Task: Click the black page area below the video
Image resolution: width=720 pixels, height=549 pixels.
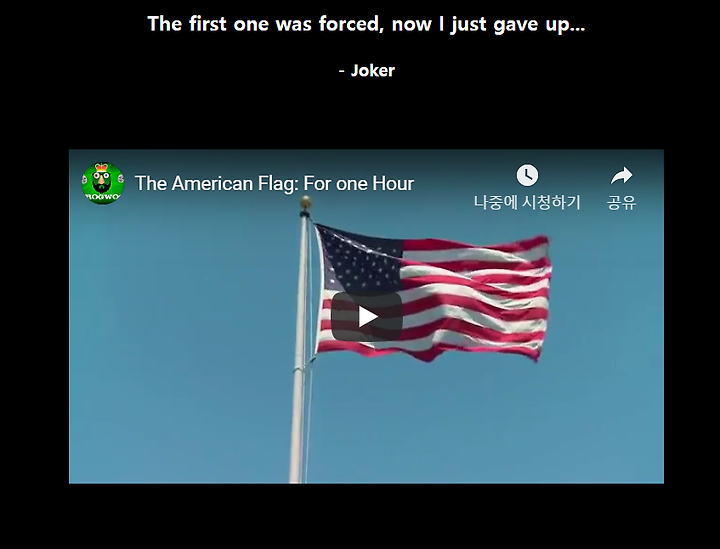Action: (366, 516)
